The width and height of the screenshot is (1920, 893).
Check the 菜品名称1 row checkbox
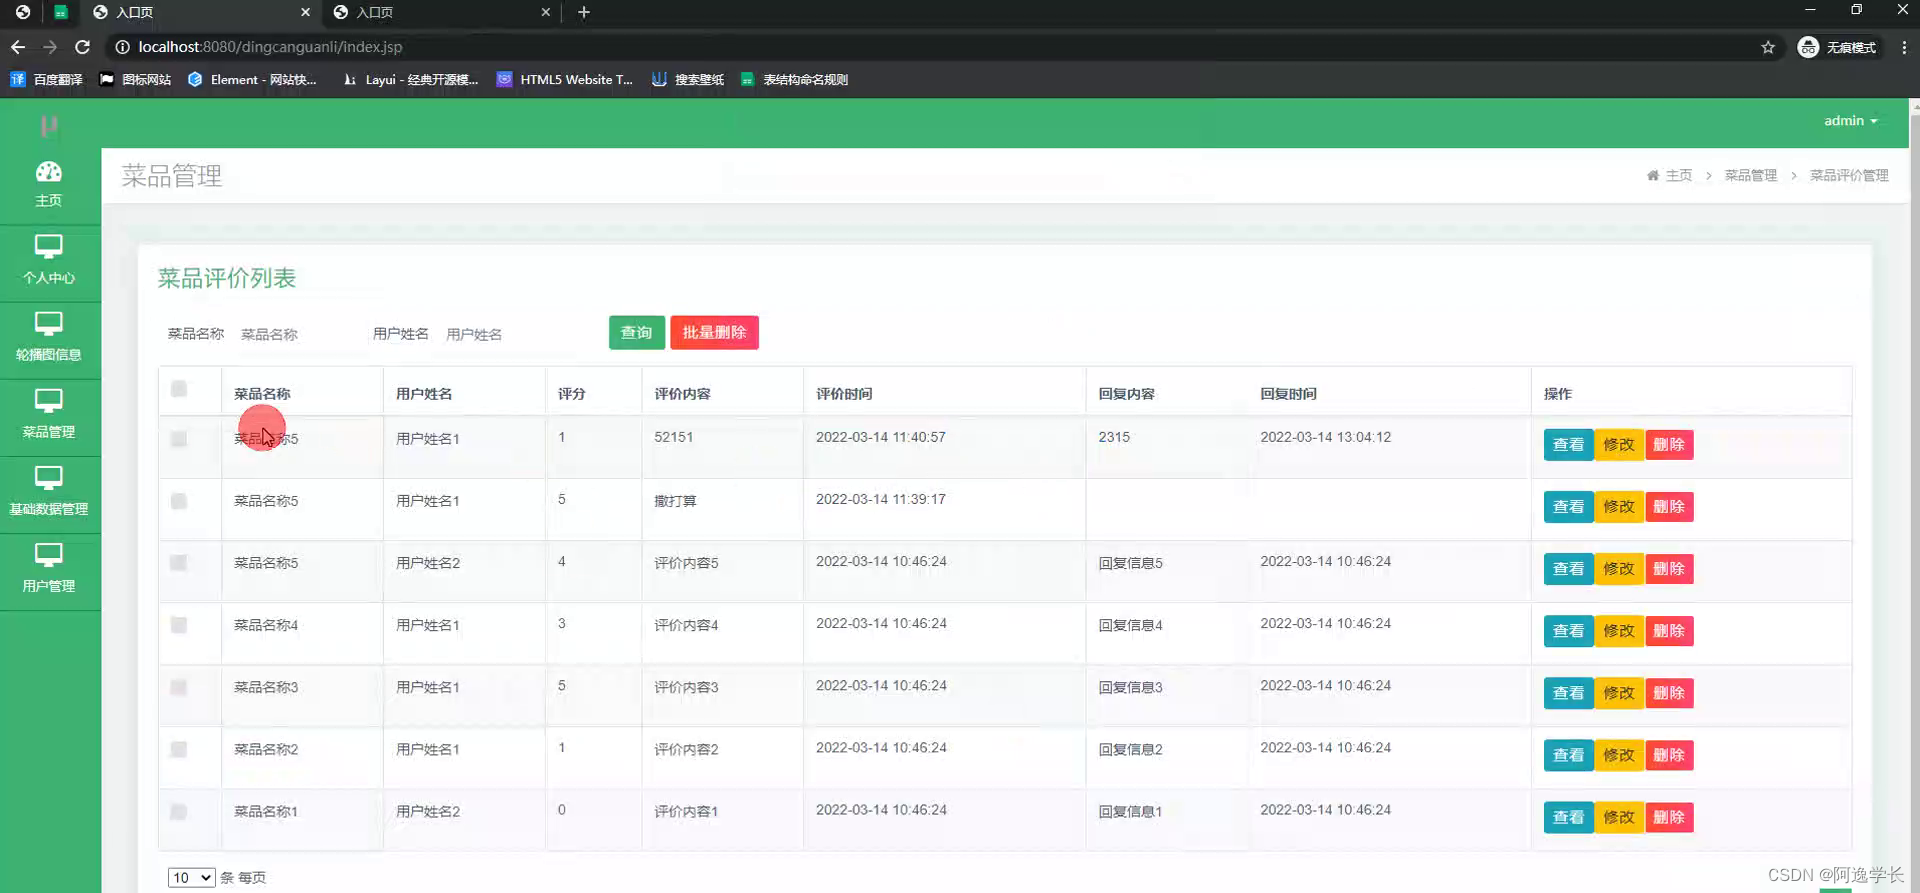click(179, 811)
